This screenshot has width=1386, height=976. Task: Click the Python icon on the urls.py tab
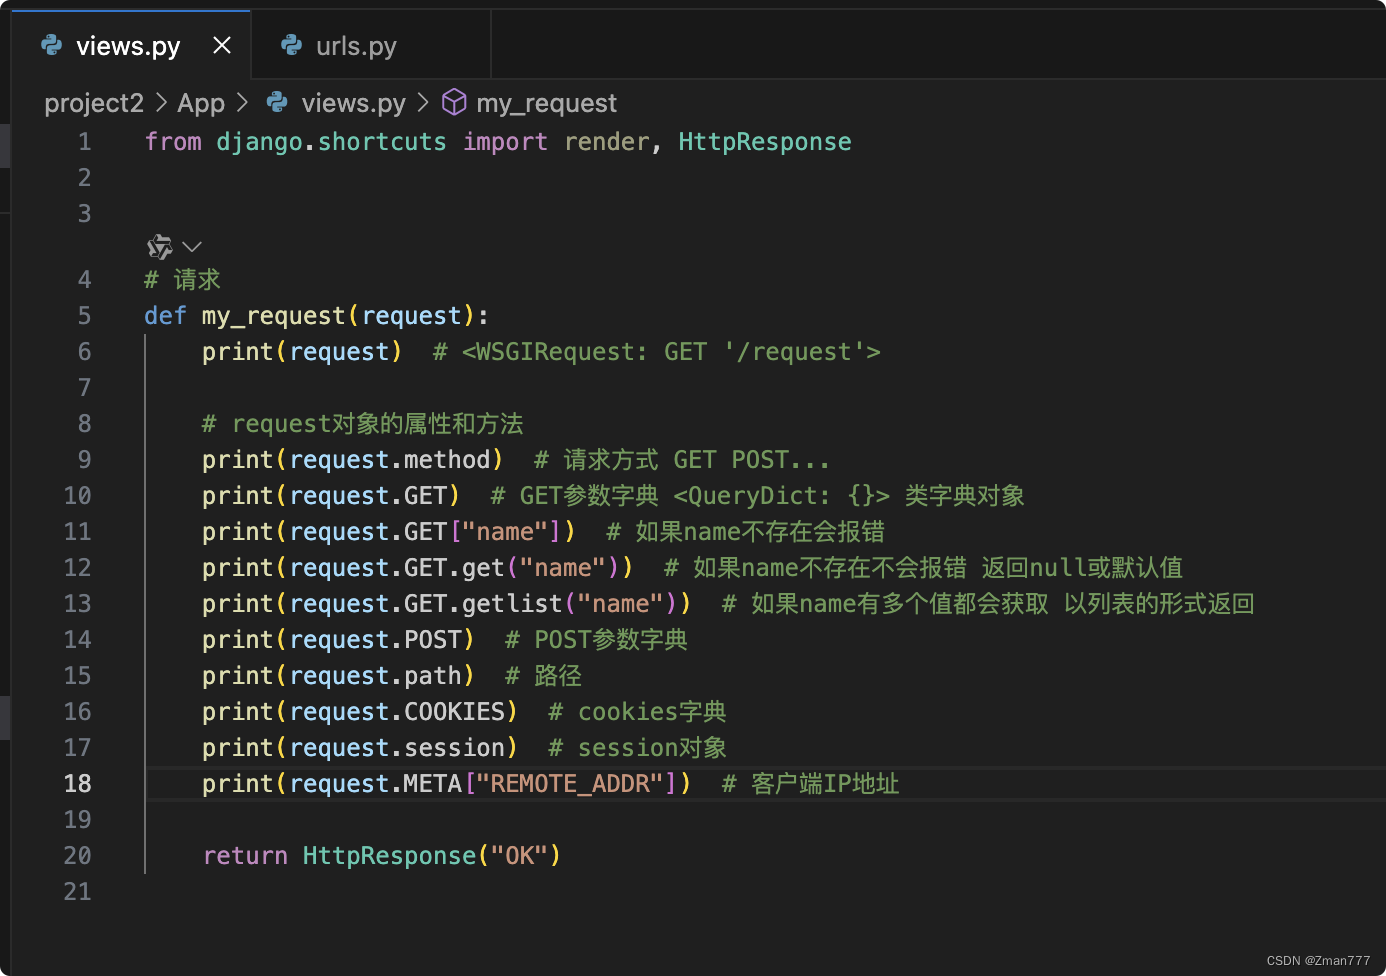click(291, 45)
